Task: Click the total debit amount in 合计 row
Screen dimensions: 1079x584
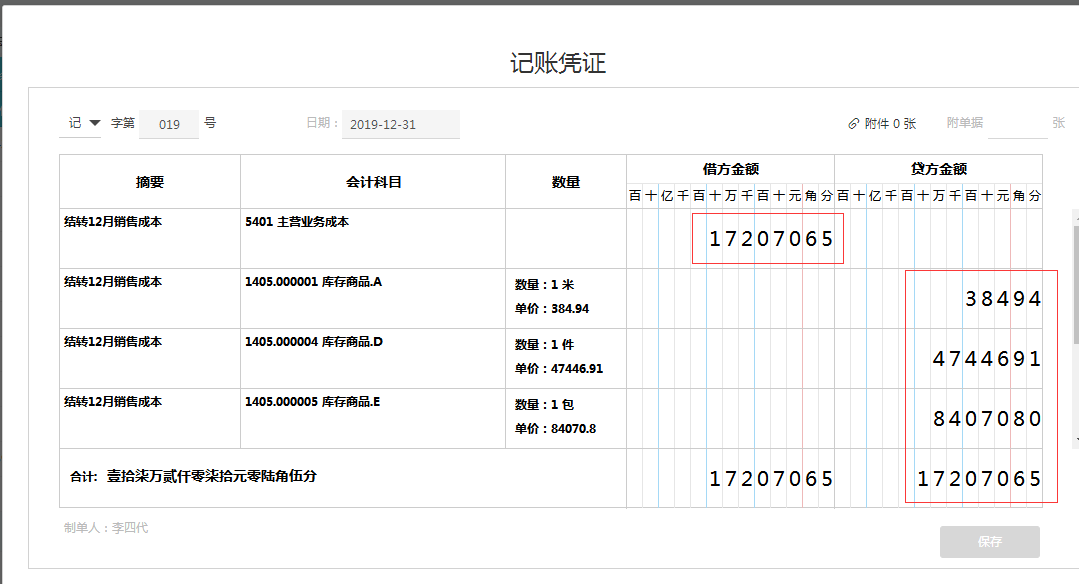Action: [771, 478]
